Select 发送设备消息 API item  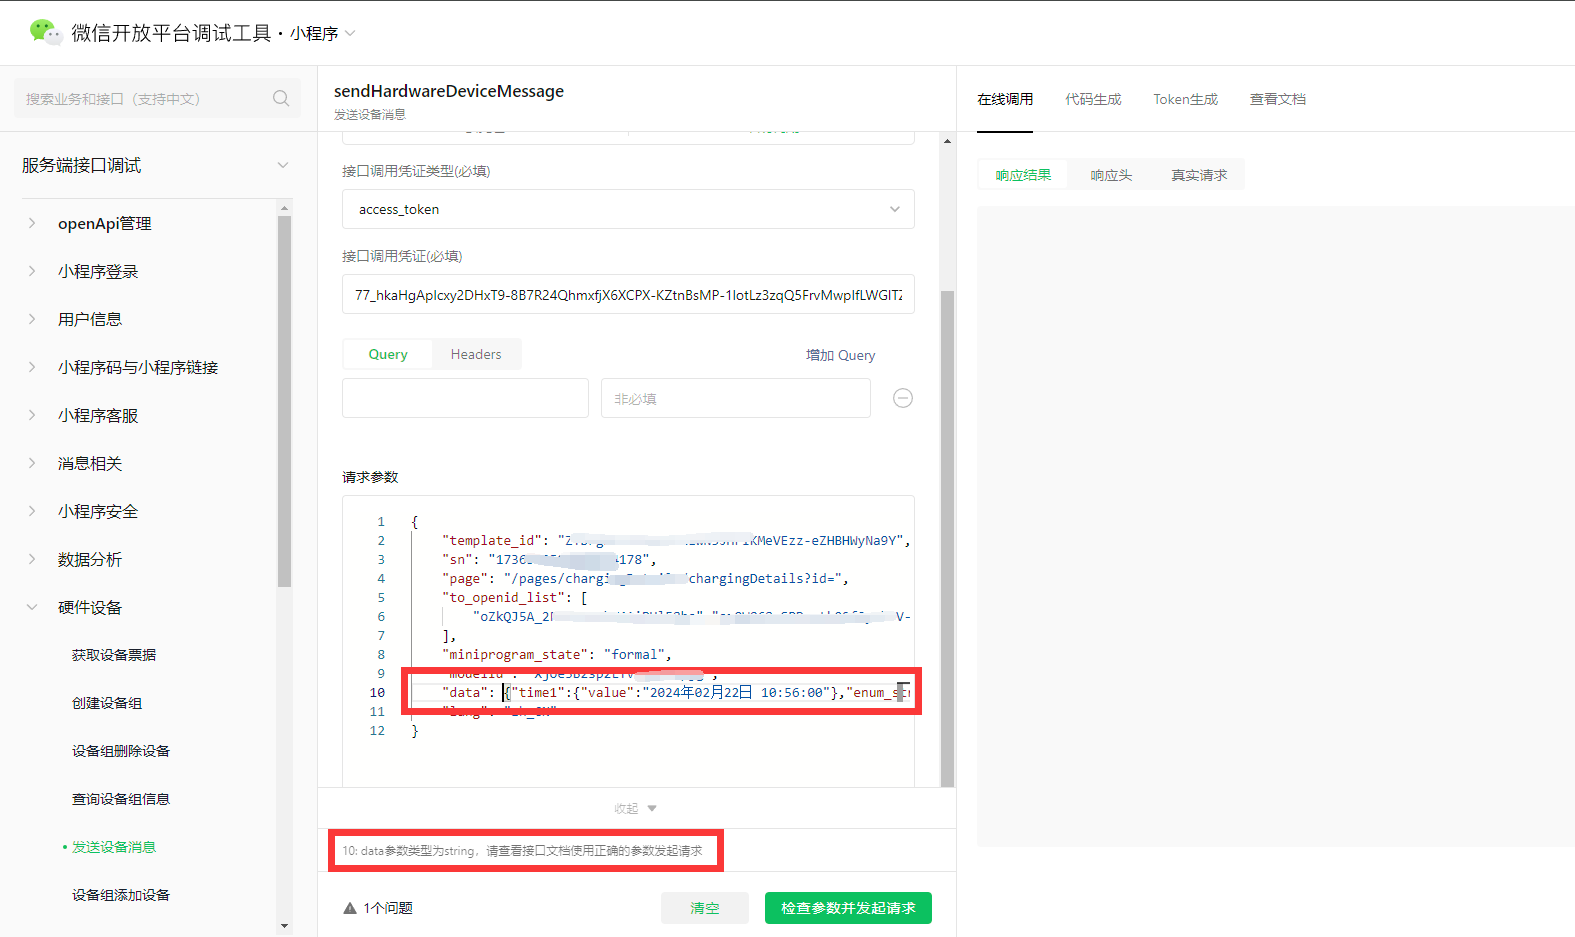pyautogui.click(x=114, y=847)
